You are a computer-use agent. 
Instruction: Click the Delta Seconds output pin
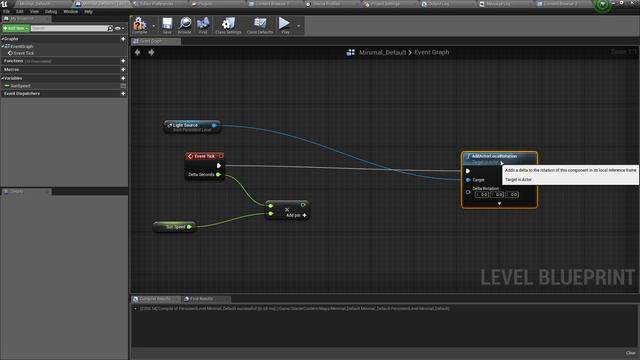click(x=218, y=174)
